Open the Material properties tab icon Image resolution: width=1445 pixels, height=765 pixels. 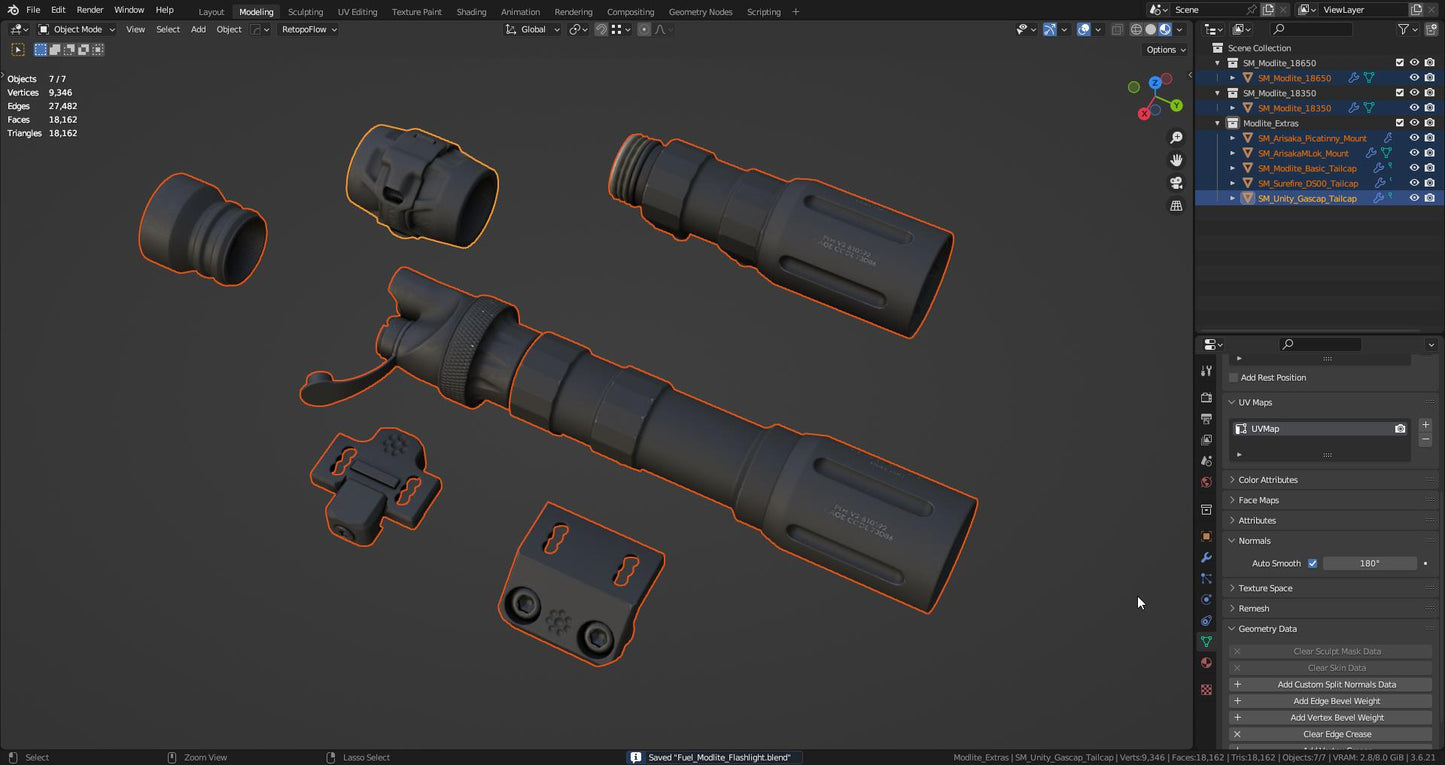click(x=1206, y=663)
